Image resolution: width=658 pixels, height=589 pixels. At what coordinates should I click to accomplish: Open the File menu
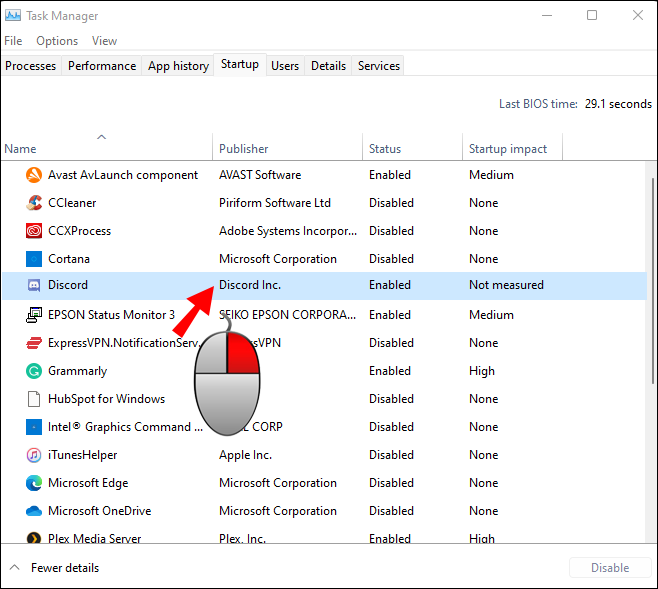tap(13, 41)
